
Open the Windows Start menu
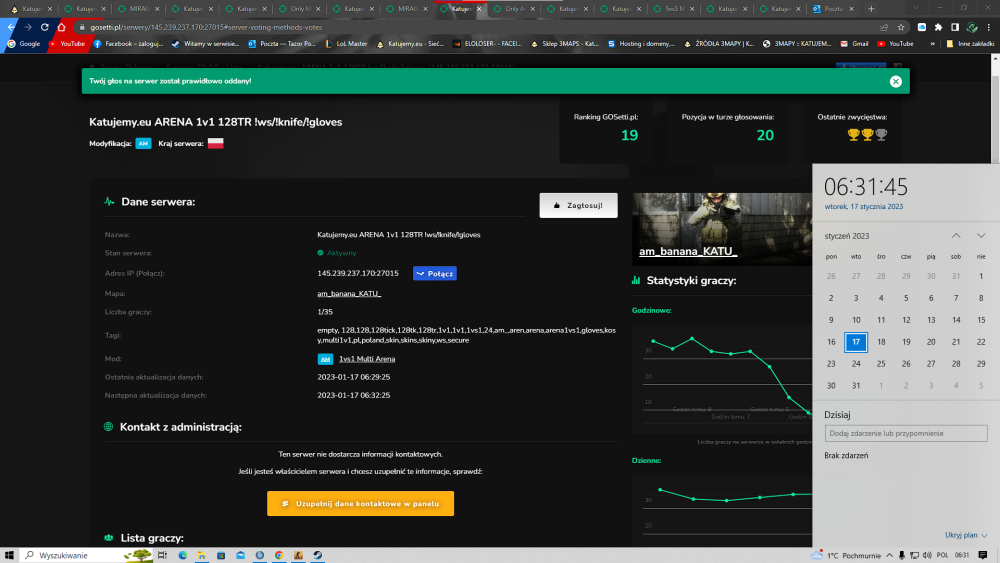[x=9, y=555]
